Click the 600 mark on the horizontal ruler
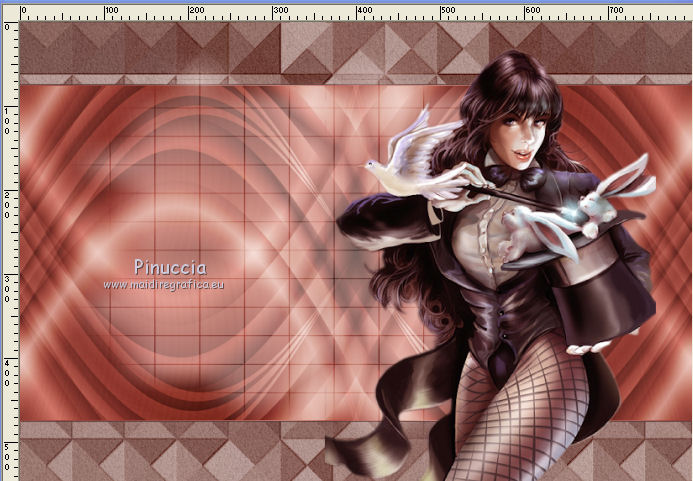The height and width of the screenshot is (481, 693). 533,10
